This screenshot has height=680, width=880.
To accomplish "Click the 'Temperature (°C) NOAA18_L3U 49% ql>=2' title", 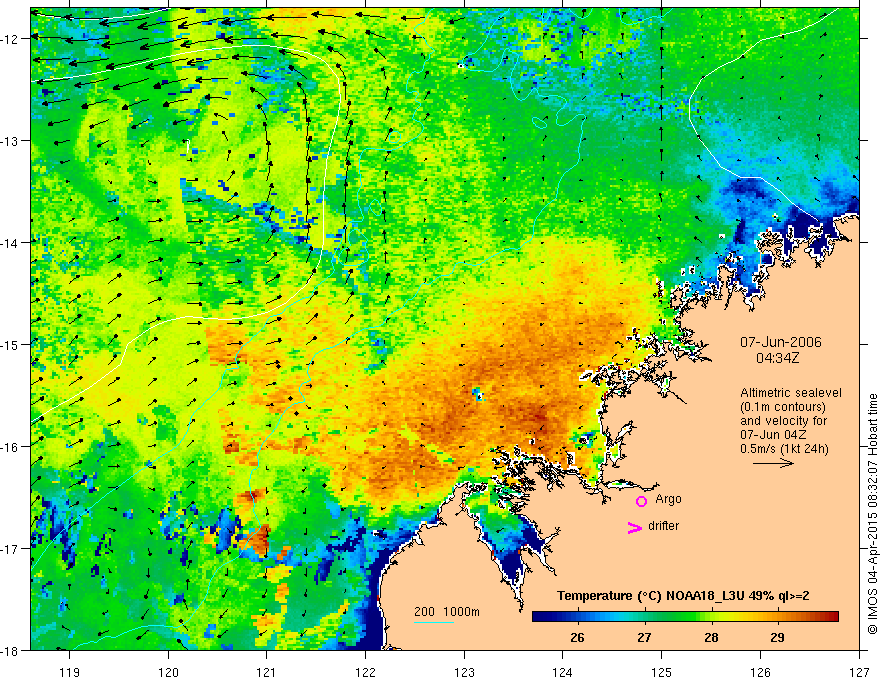I will (683, 596).
